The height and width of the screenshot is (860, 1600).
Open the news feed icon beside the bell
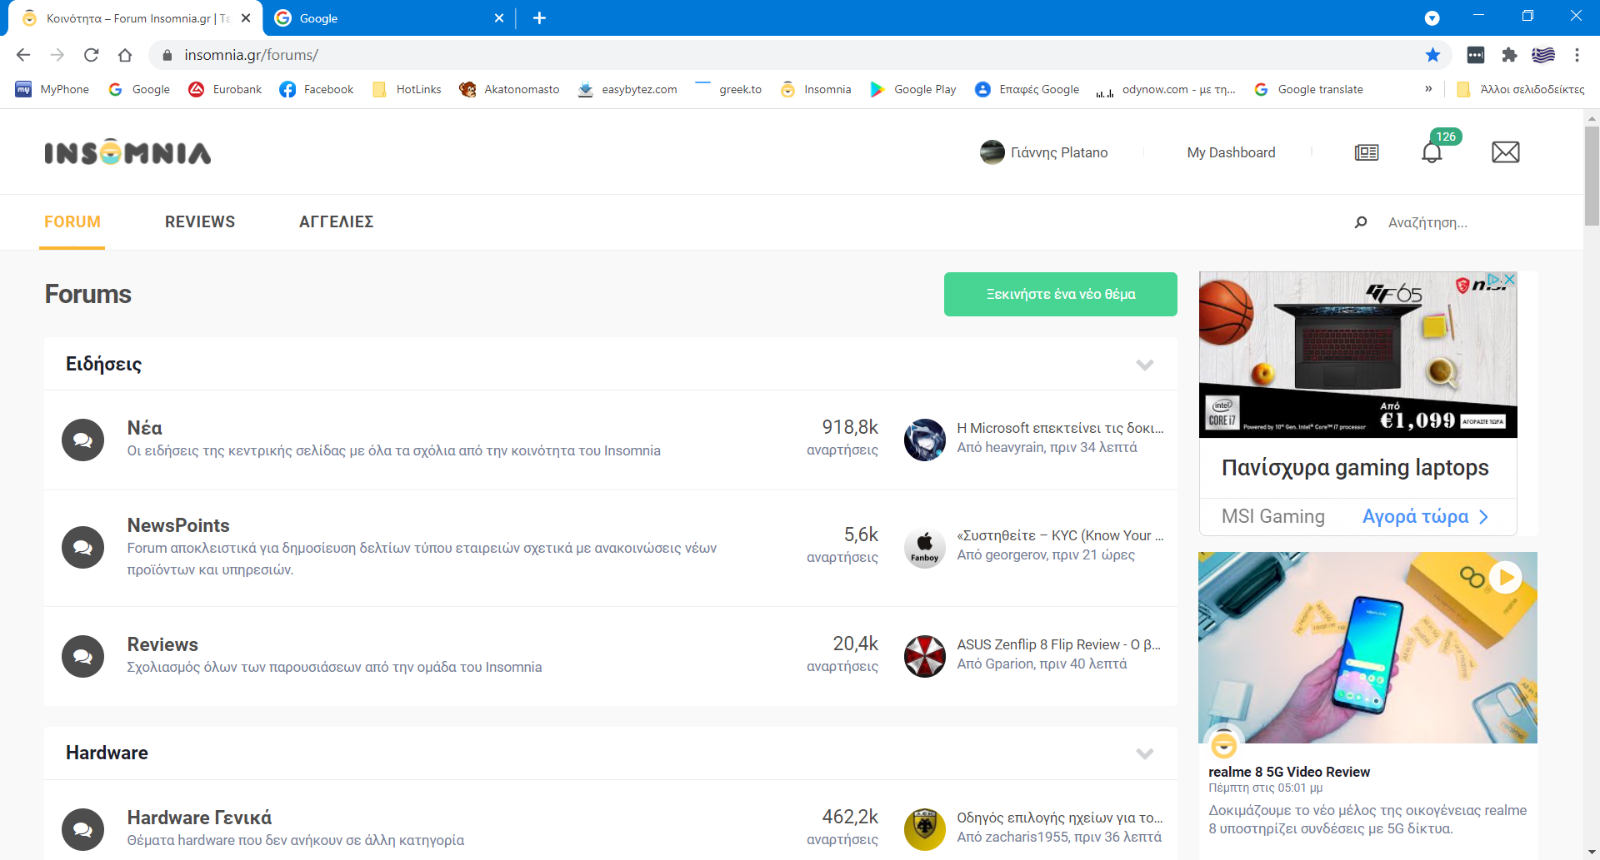pyautogui.click(x=1366, y=152)
